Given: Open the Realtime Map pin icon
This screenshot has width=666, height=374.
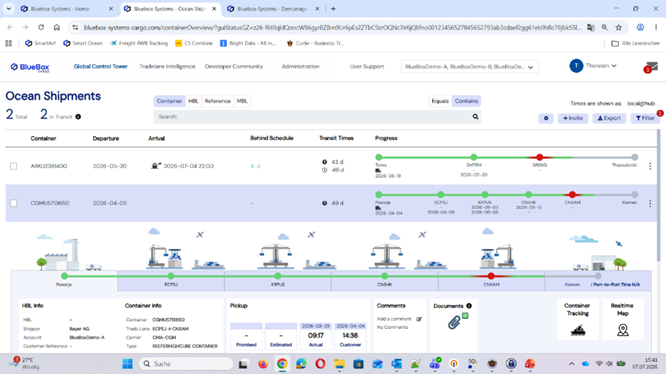Looking at the screenshot, I should pyautogui.click(x=623, y=330).
